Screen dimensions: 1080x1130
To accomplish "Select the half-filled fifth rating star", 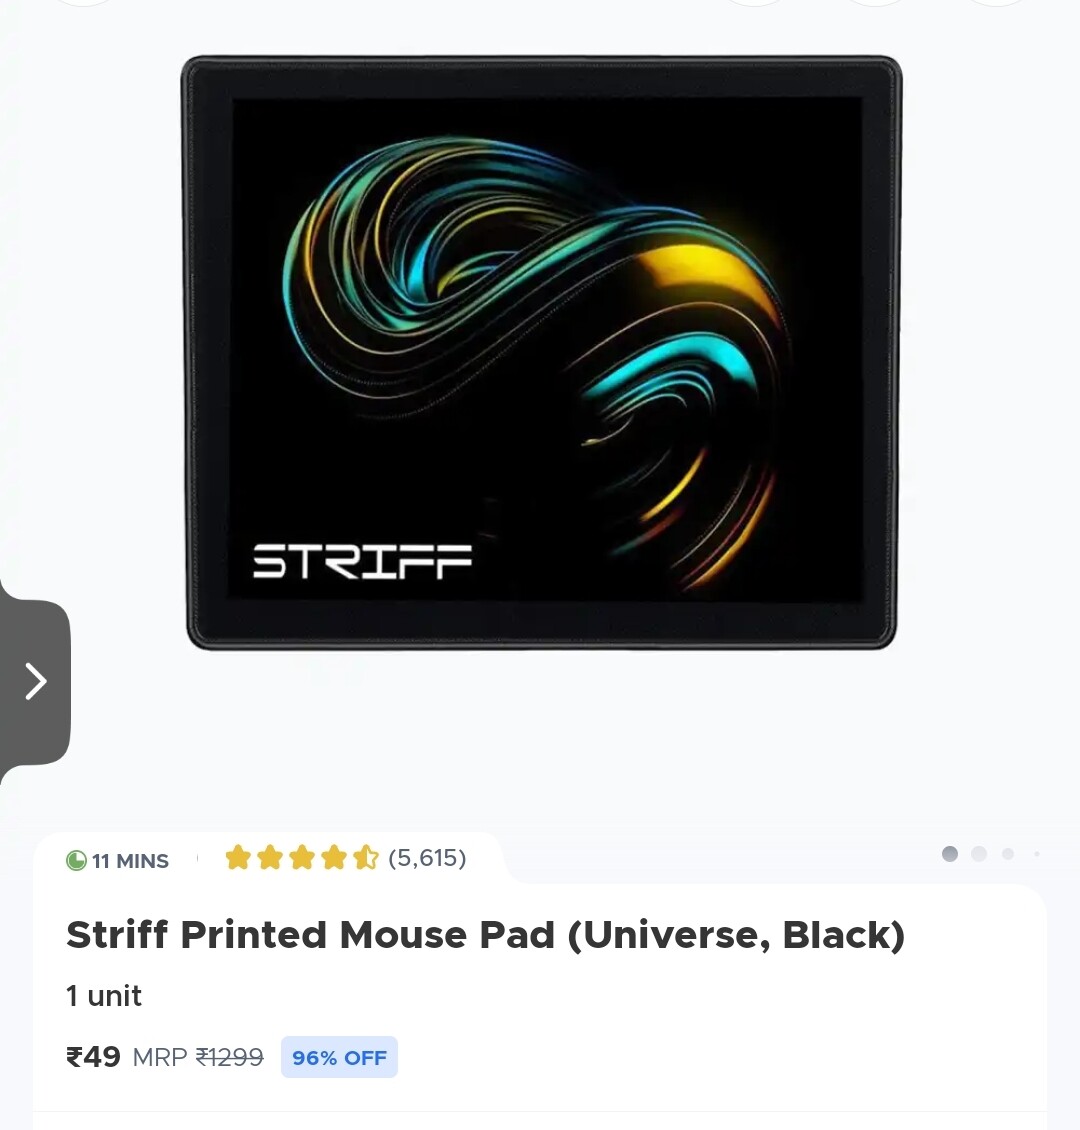I will point(366,858).
